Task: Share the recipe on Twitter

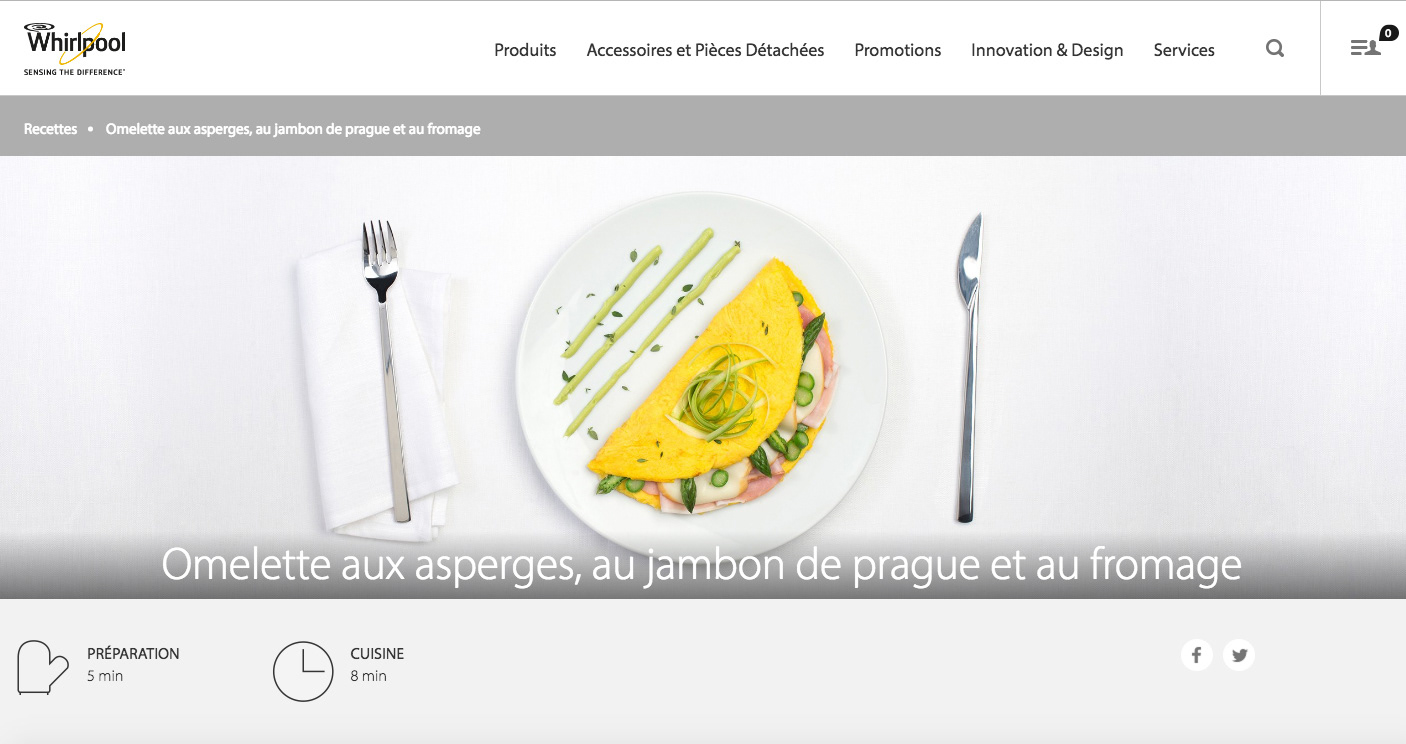Action: 1239,655
